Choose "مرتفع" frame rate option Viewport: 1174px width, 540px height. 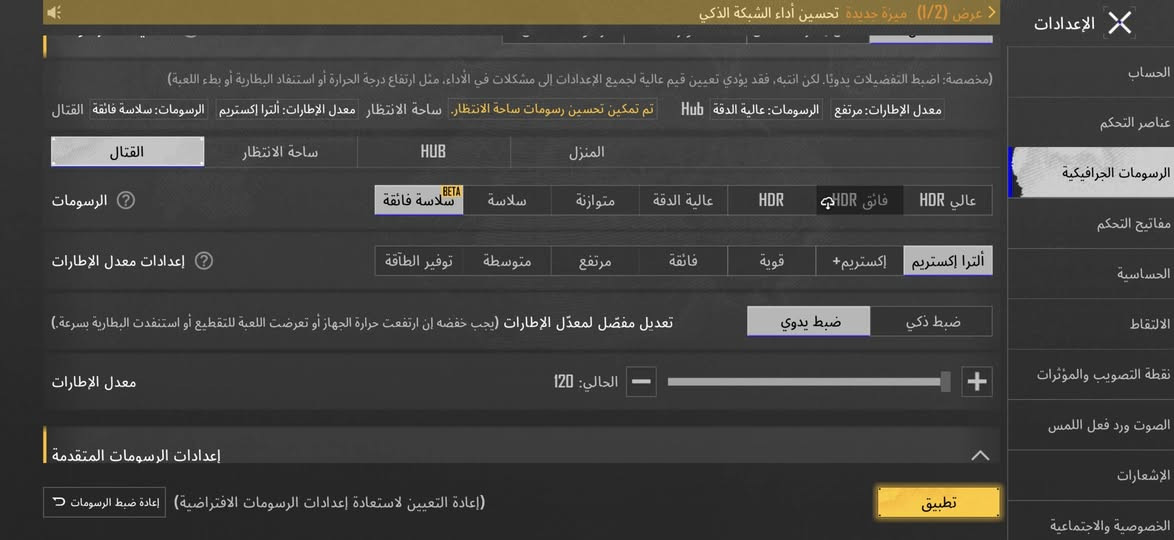pos(595,261)
